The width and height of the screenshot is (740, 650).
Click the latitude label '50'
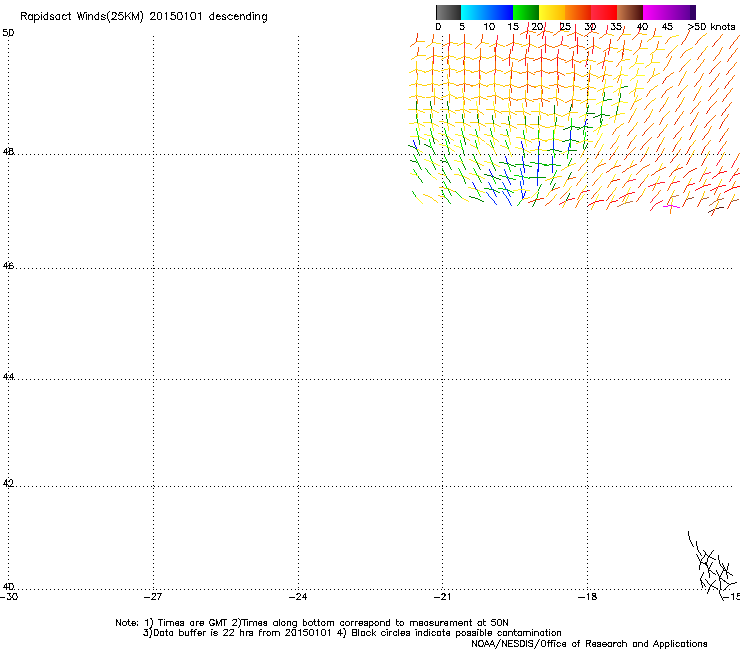tap(8, 33)
